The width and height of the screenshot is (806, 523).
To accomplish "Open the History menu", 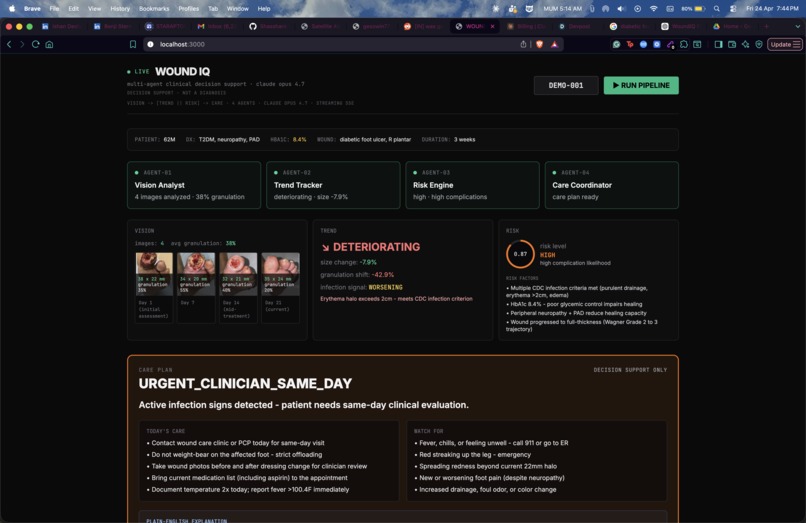I will pos(120,9).
